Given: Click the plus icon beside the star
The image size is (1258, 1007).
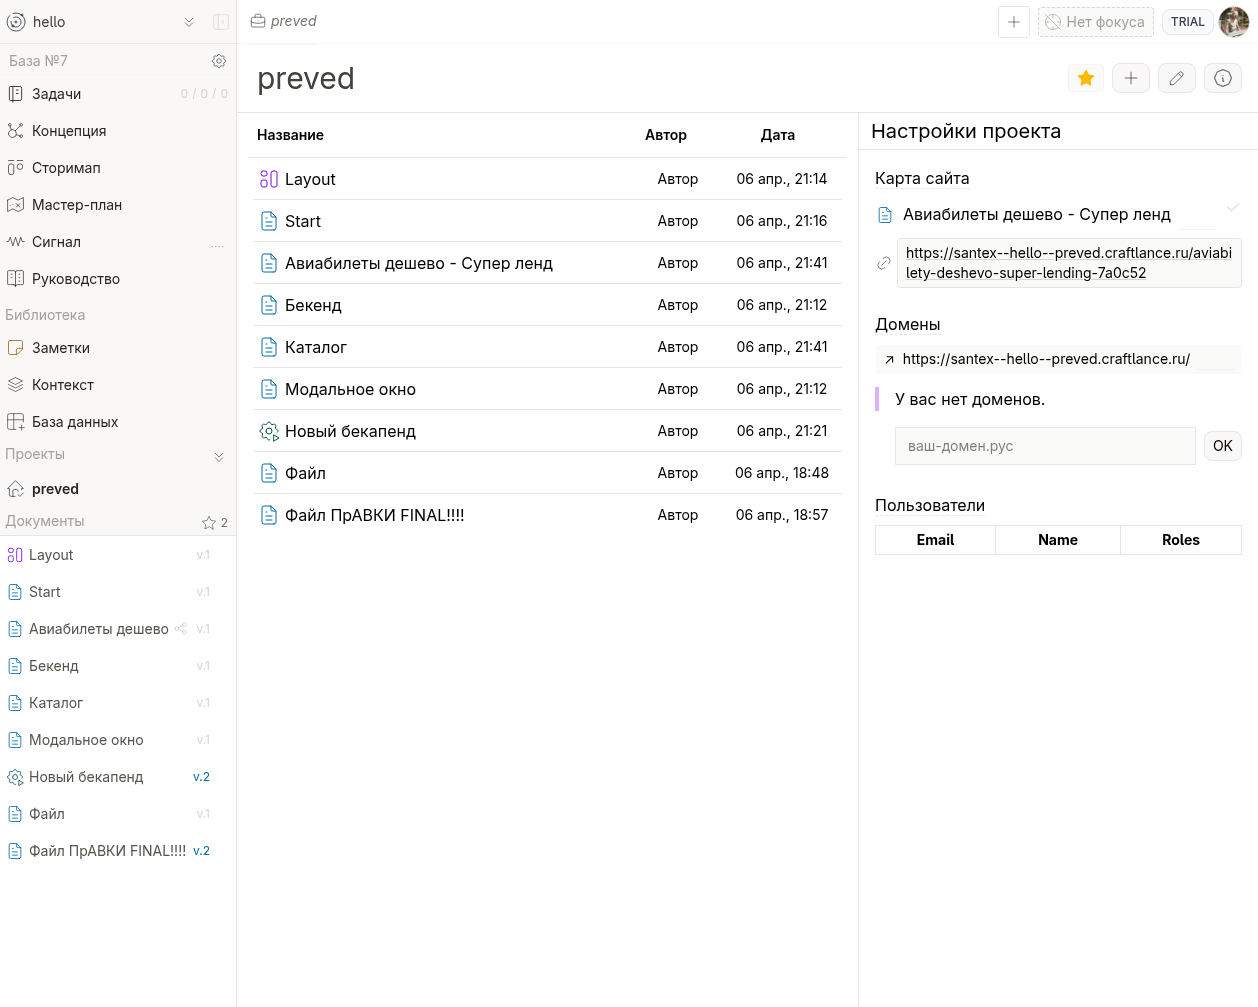Looking at the screenshot, I should (1131, 78).
